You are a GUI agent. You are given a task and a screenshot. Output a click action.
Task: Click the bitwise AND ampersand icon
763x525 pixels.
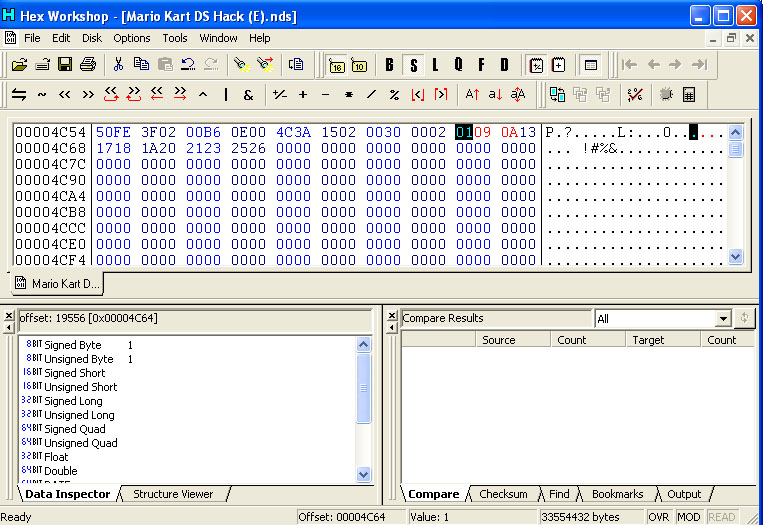248,94
